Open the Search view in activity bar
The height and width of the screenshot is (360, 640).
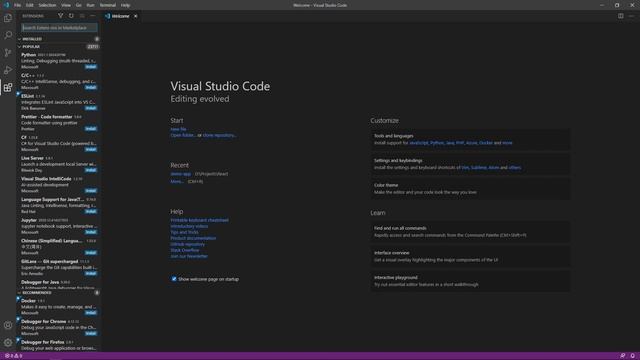[x=8, y=35]
